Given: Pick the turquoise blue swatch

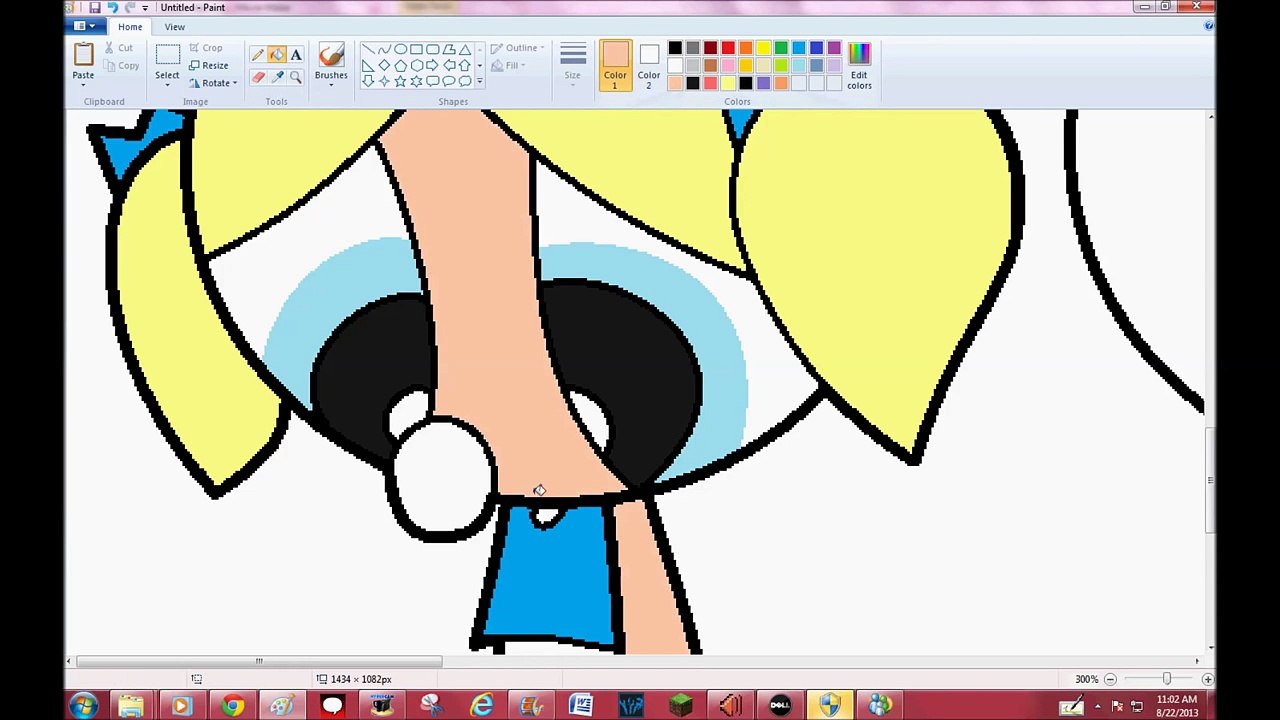Looking at the screenshot, I should click(799, 48).
